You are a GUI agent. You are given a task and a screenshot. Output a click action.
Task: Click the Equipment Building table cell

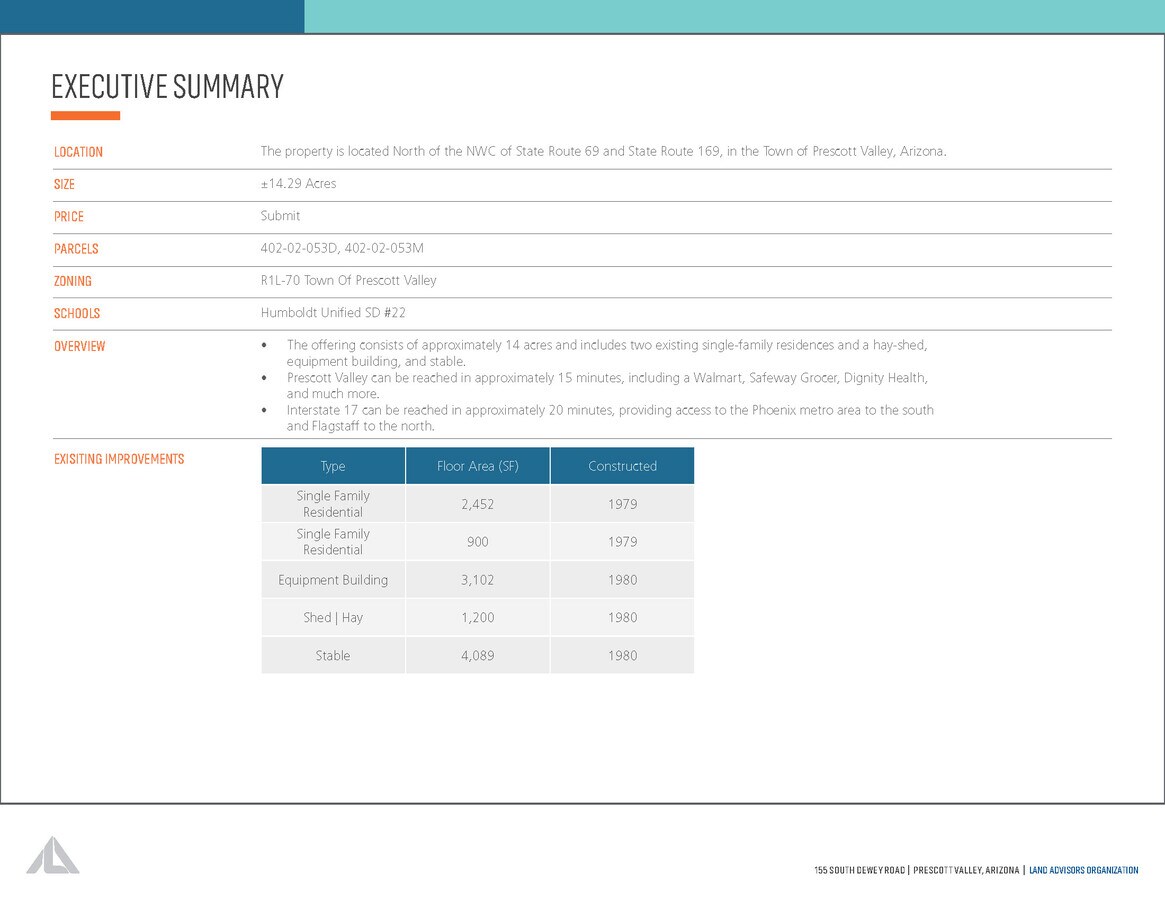[333, 580]
